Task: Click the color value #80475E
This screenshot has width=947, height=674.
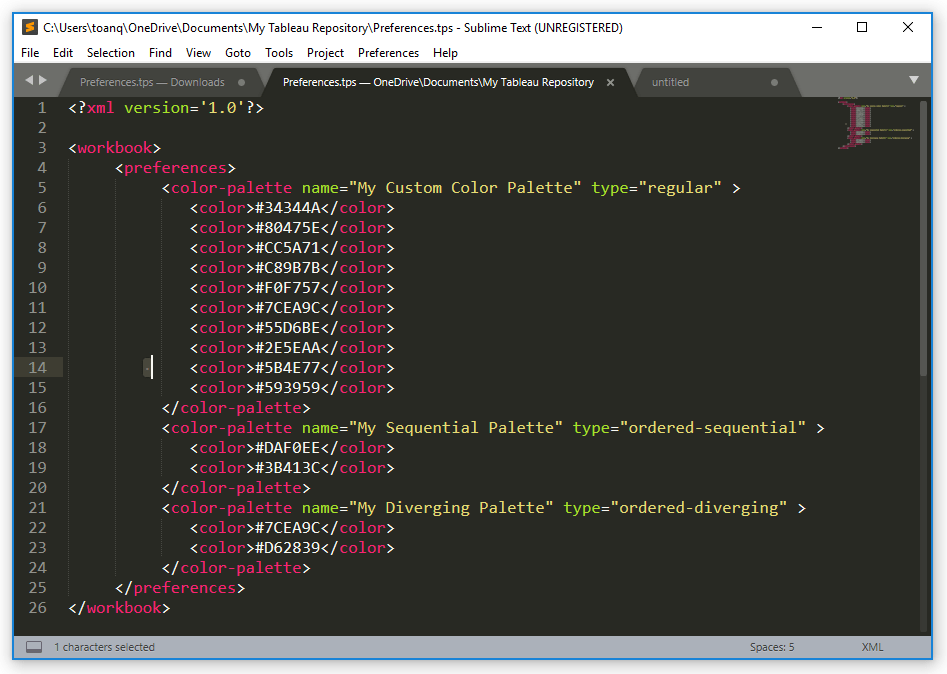Action: [287, 228]
